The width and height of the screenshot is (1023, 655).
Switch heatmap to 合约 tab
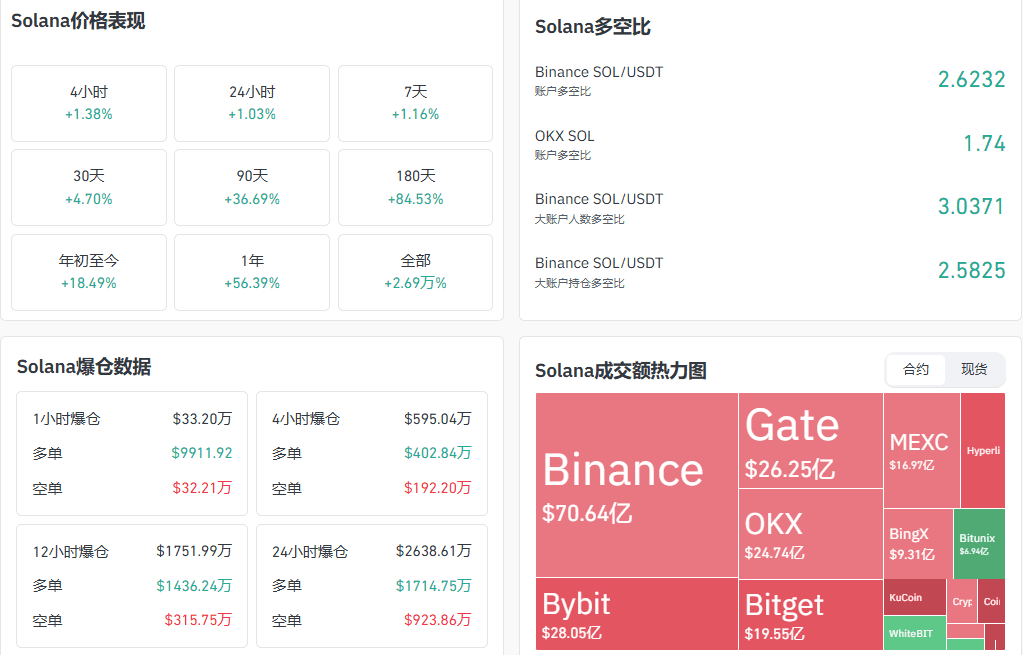[x=915, y=370]
